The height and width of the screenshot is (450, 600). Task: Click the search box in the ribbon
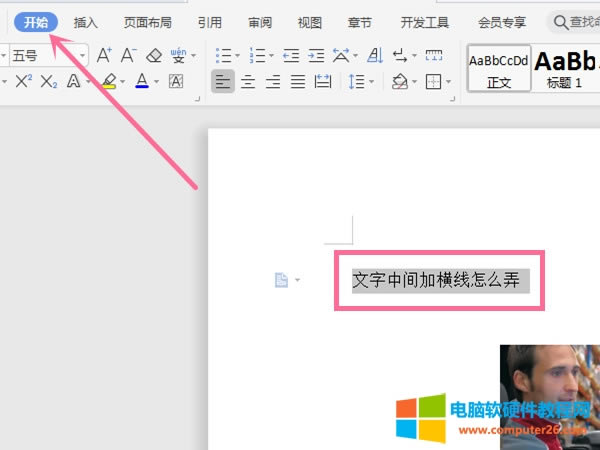(573, 22)
